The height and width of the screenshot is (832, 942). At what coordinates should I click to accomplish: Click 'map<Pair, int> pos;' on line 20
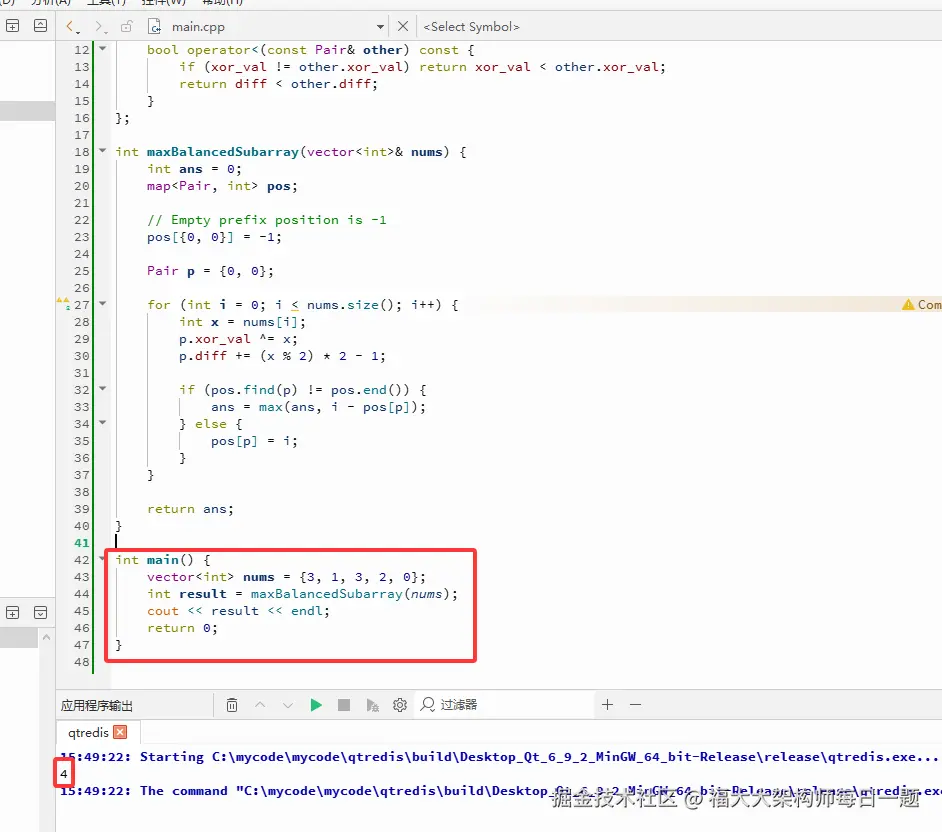pyautogui.click(x=222, y=186)
